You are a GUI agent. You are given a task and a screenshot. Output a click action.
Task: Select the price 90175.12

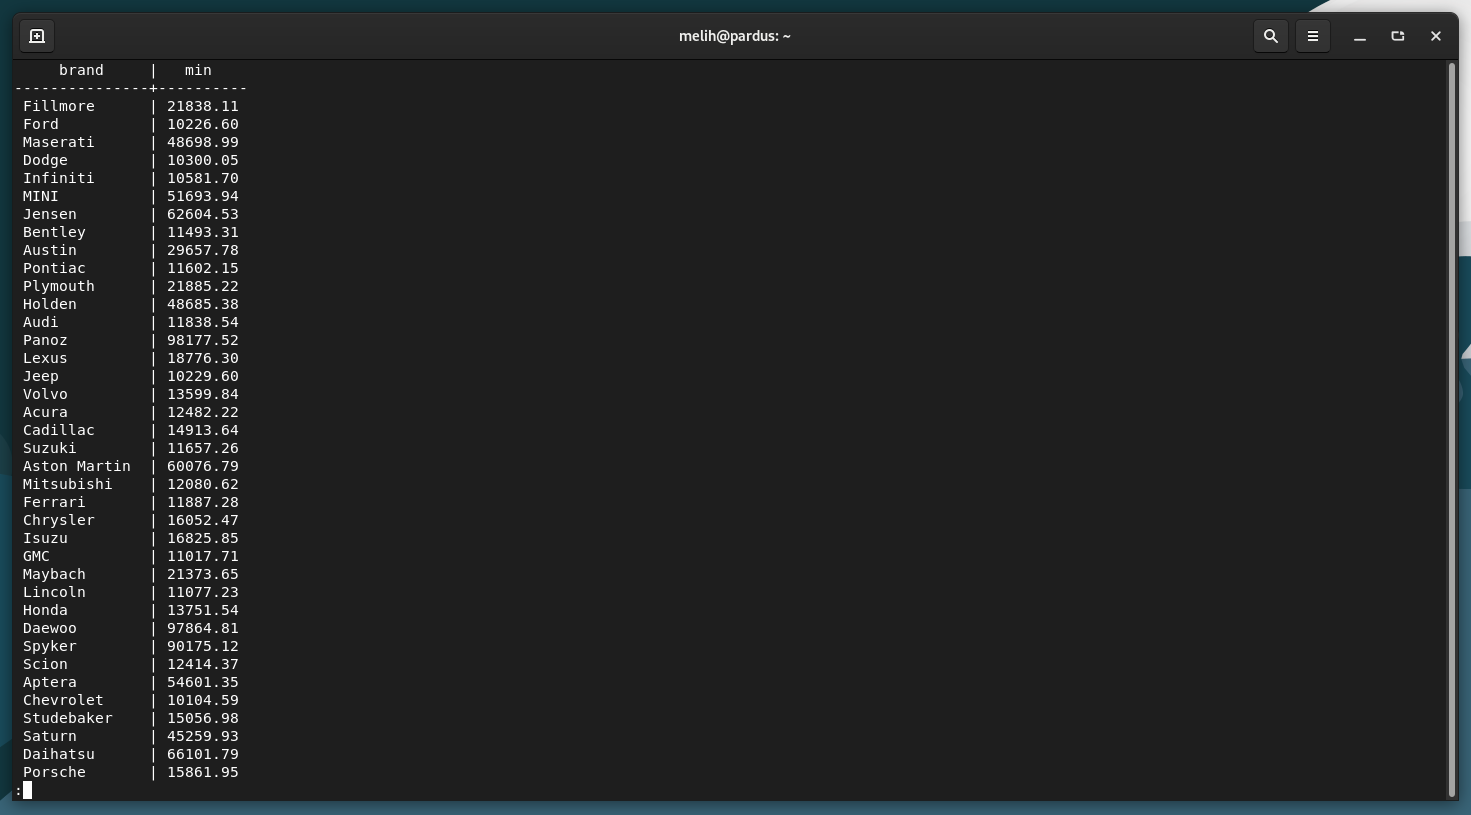[203, 646]
